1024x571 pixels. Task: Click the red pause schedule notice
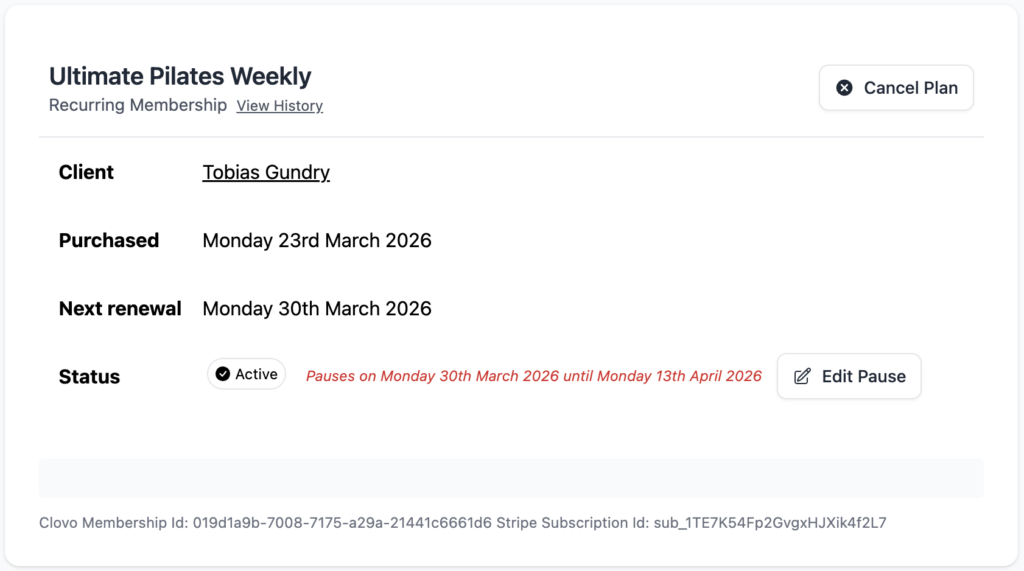pos(533,376)
